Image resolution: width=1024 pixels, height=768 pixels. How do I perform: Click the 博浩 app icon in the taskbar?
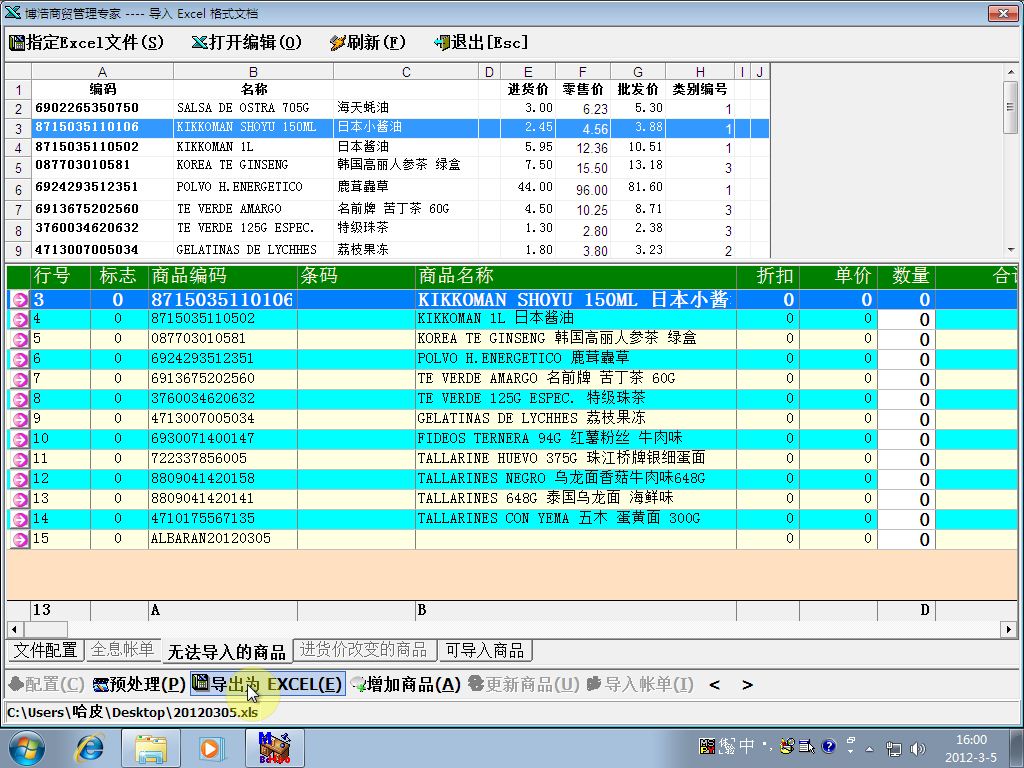[274, 748]
